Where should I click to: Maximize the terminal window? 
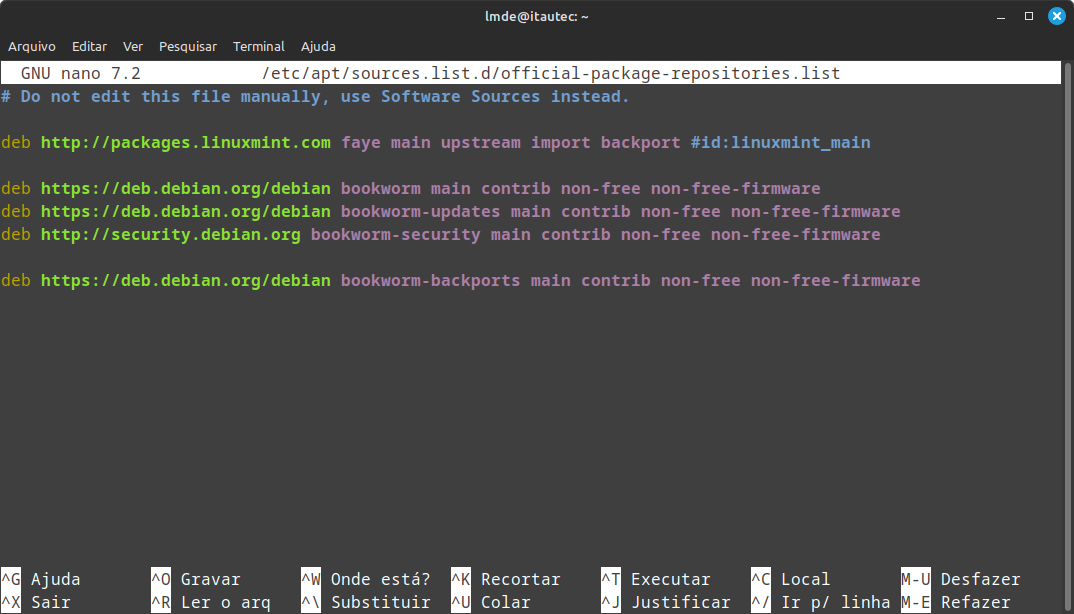click(1029, 16)
